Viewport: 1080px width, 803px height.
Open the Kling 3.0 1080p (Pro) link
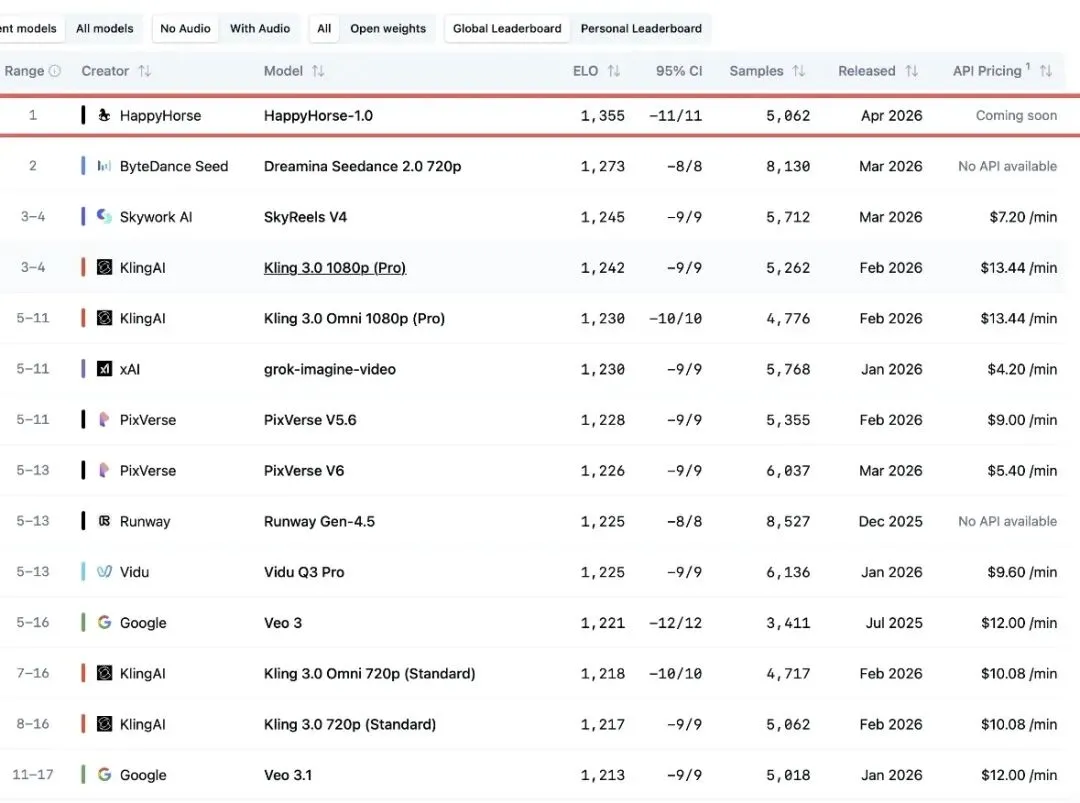point(335,268)
